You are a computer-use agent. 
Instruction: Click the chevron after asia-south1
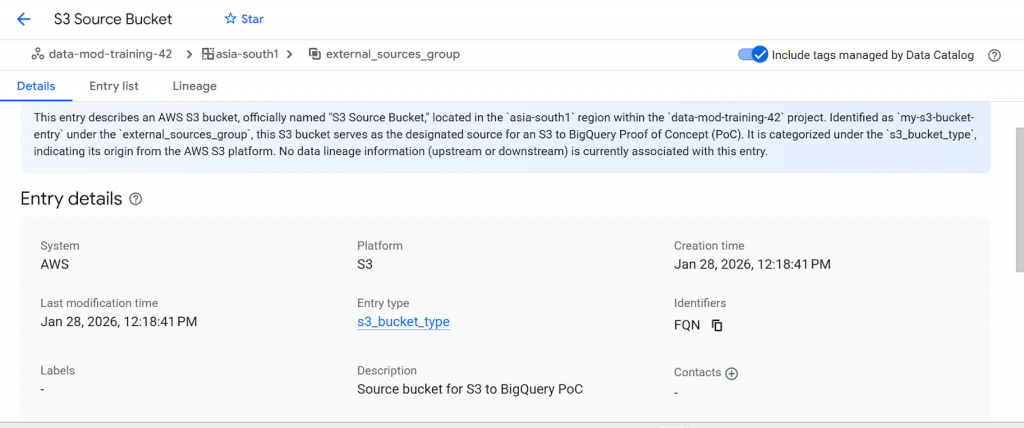290,54
